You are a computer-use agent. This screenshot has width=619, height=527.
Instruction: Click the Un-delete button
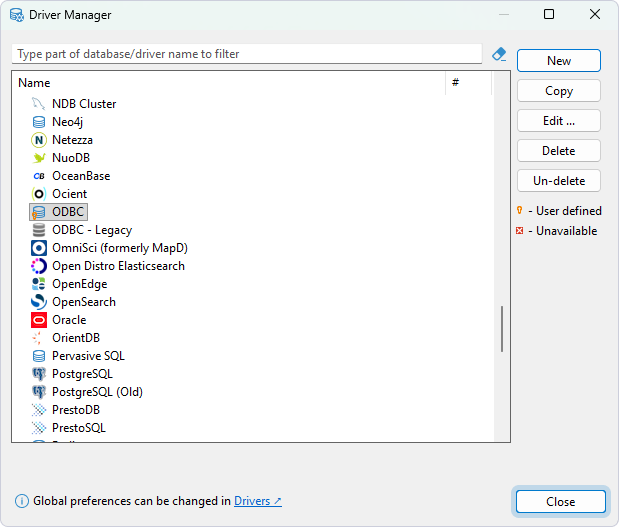[559, 181]
